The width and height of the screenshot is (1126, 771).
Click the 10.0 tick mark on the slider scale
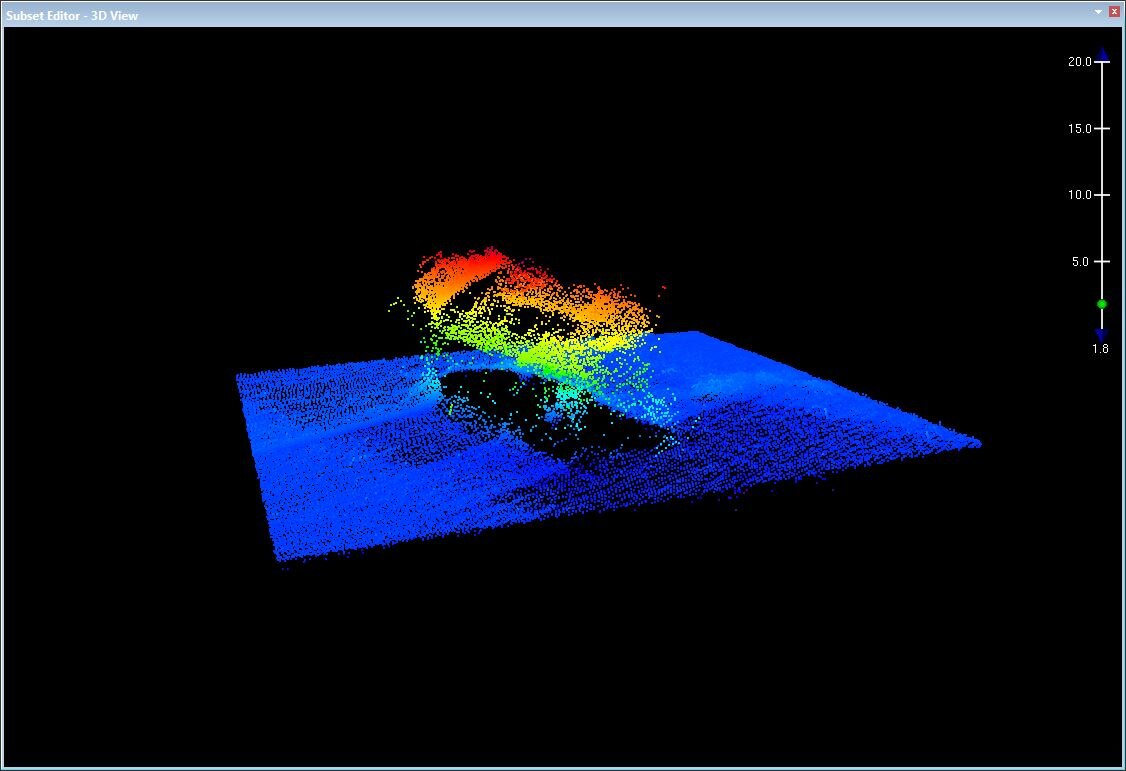click(x=1100, y=194)
